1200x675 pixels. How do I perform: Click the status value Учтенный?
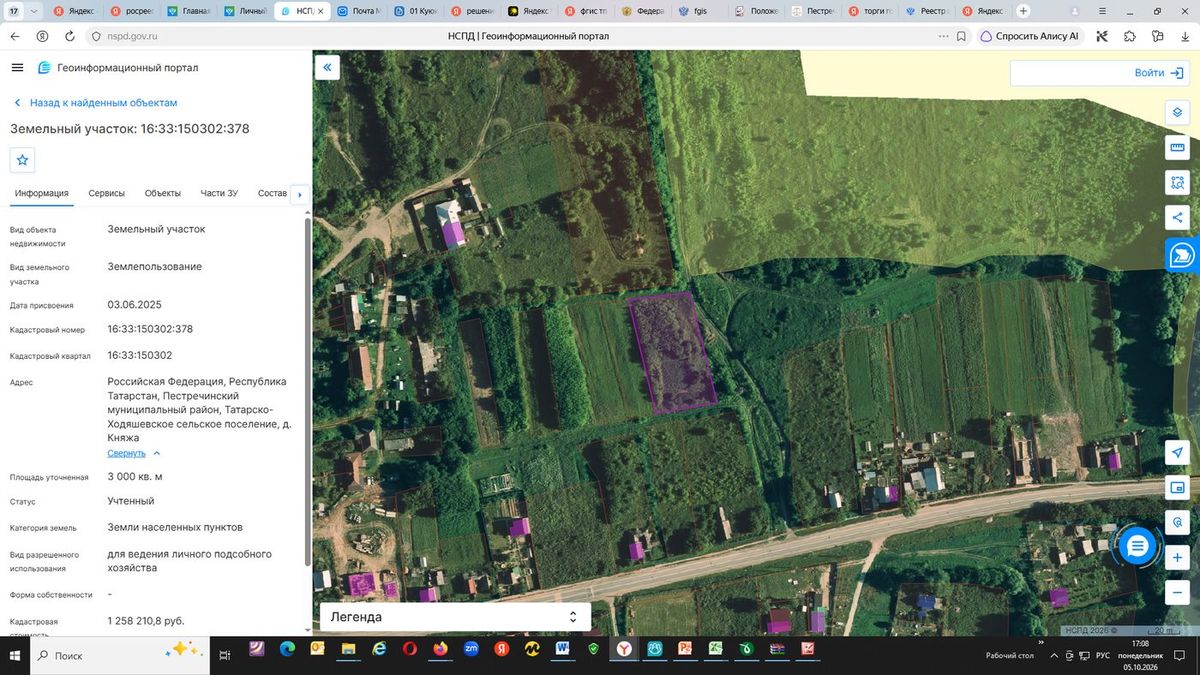(131, 501)
